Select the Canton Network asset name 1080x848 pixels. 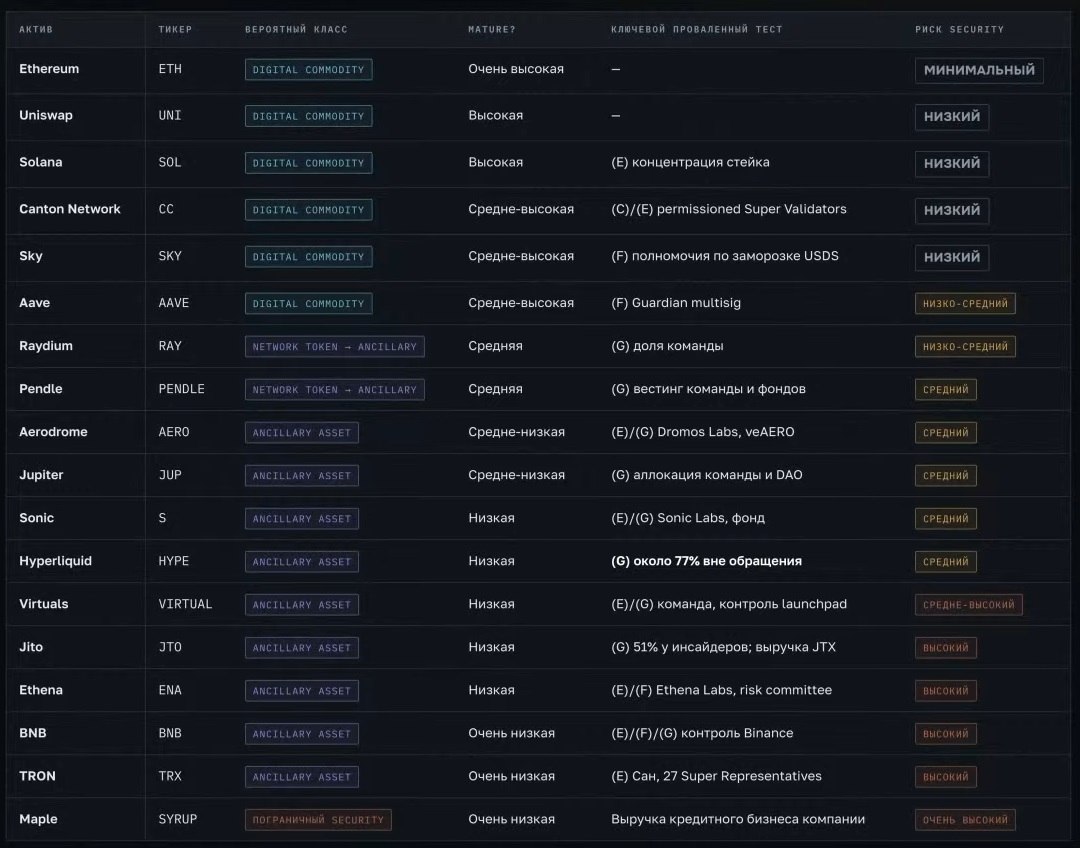(x=70, y=209)
